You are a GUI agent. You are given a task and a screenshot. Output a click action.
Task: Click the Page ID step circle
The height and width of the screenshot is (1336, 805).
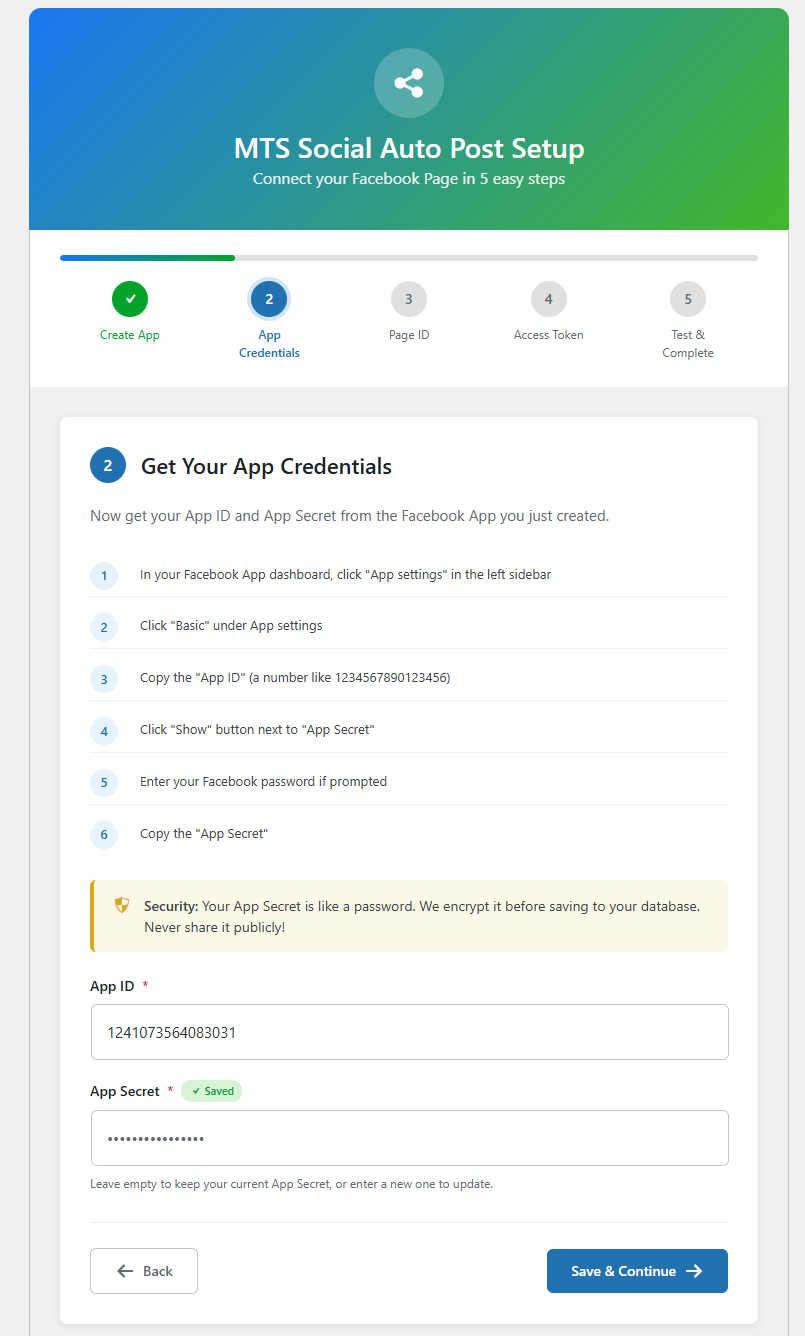click(x=408, y=298)
